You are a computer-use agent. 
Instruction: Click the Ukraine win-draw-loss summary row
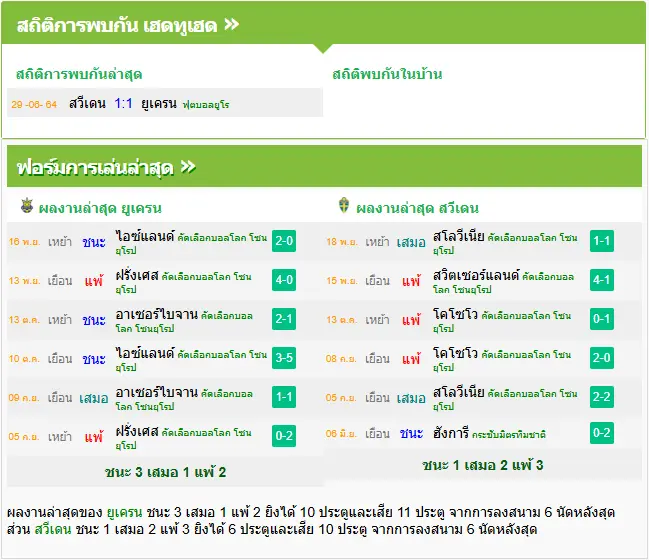point(165,472)
